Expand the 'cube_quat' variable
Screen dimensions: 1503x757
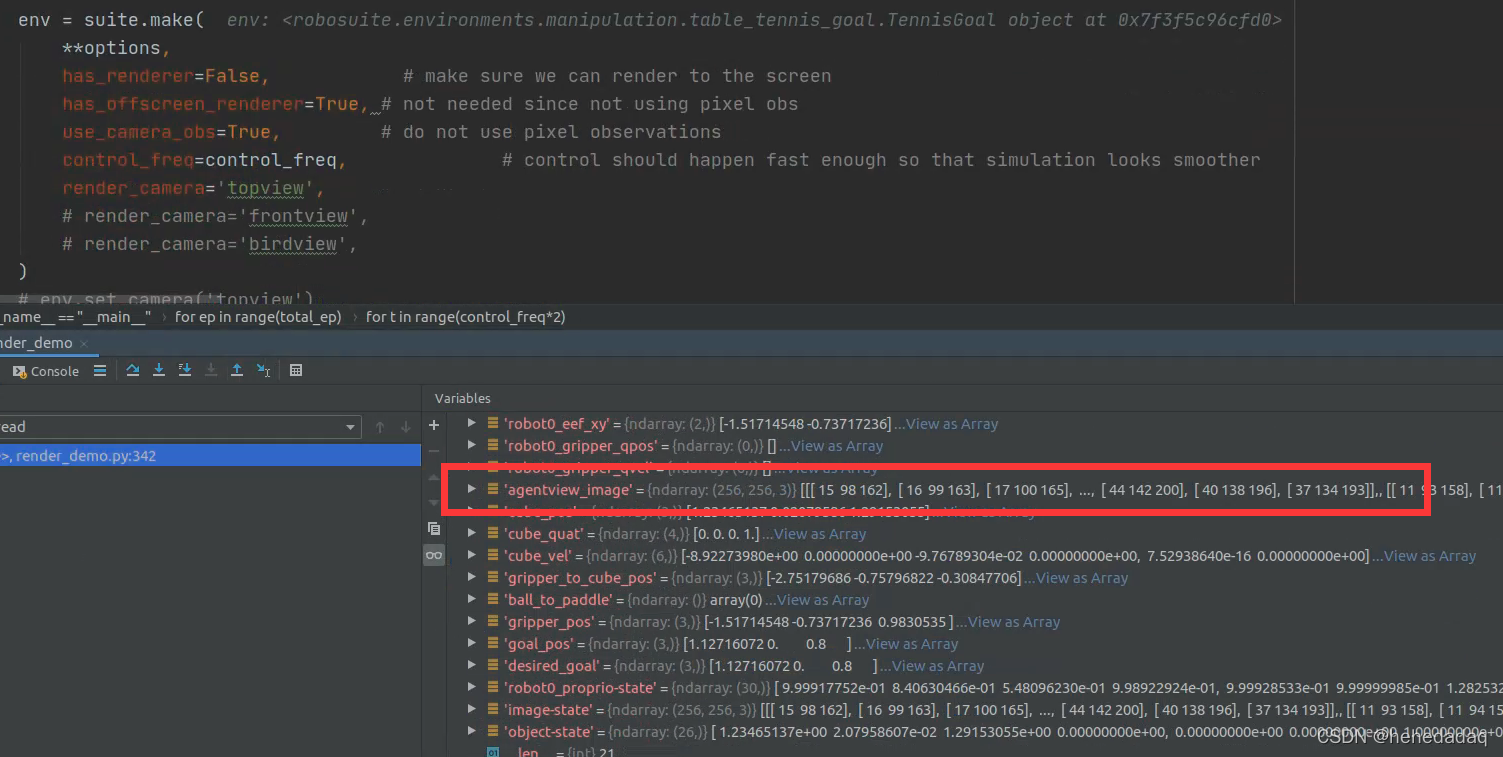pos(472,534)
